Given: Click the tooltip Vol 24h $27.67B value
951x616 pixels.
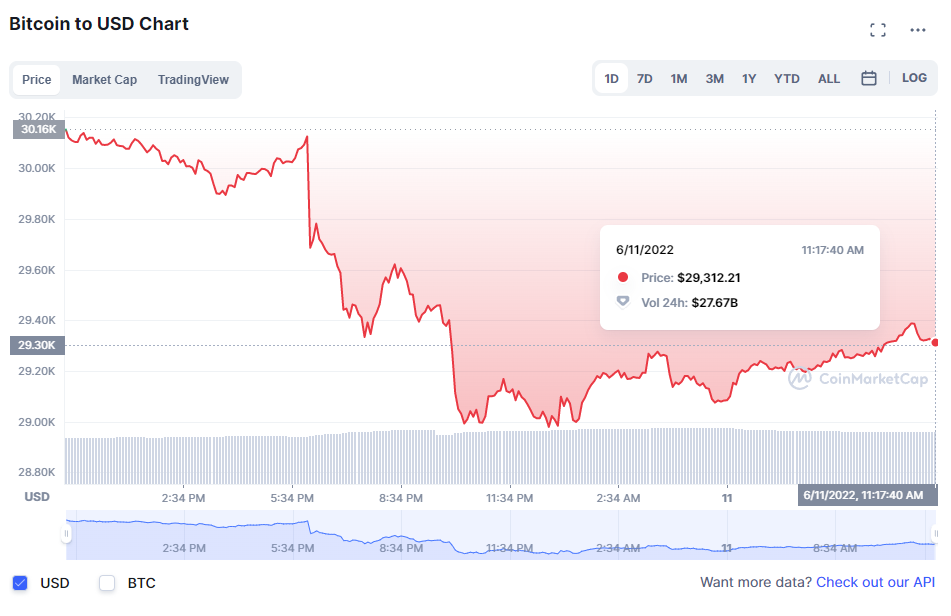Looking at the screenshot, I should 714,303.
